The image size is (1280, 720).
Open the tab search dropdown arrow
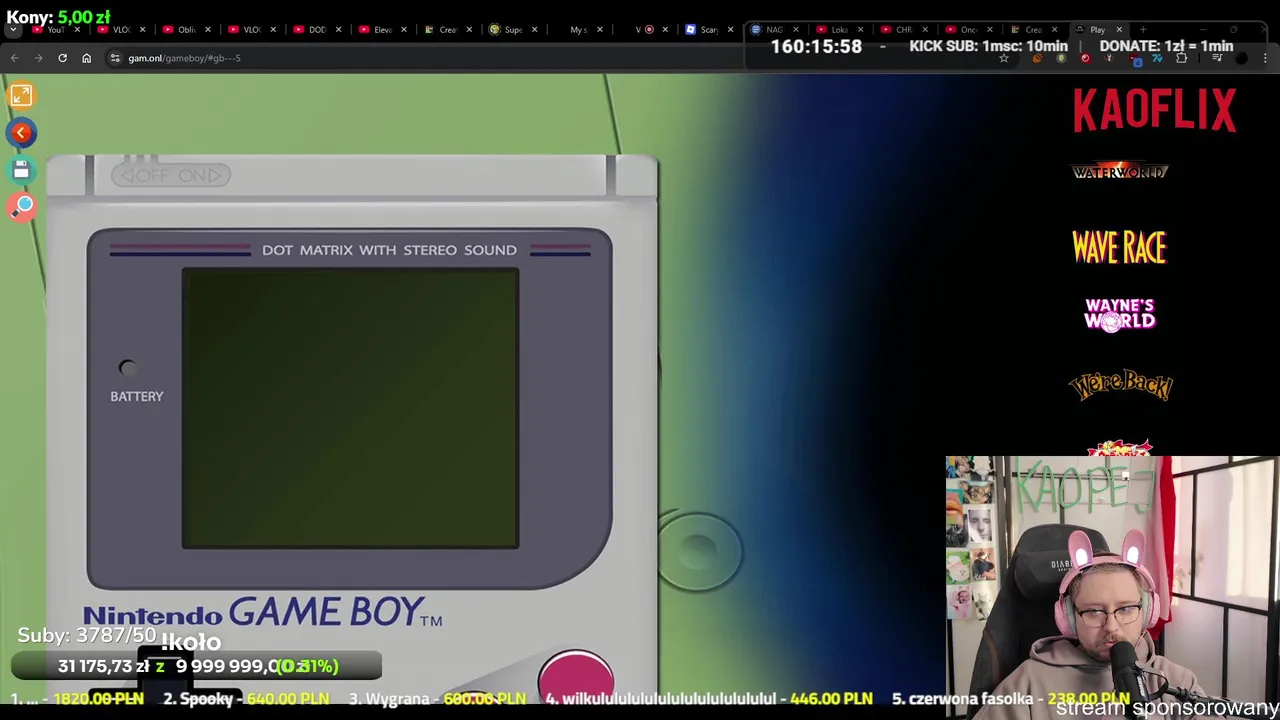[x=13, y=29]
